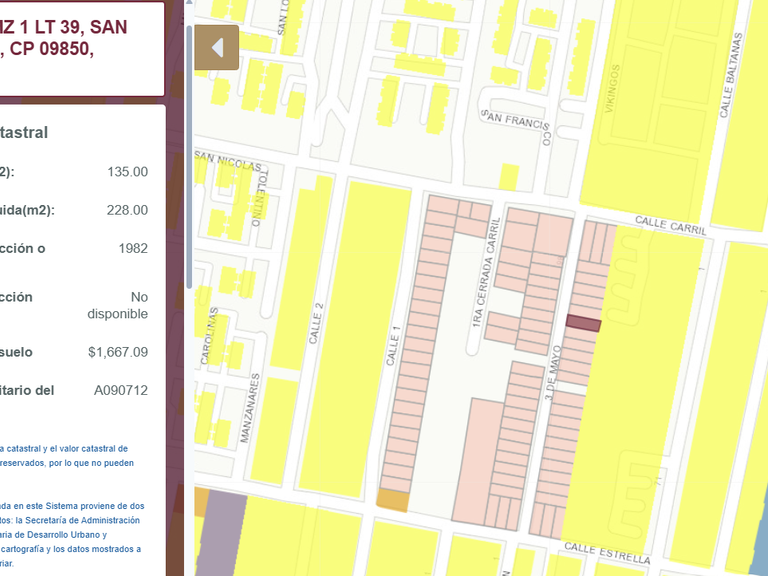Select the large yellow block between Calle 2 and Calle 1
The width and height of the screenshot is (768, 576).
(354, 338)
